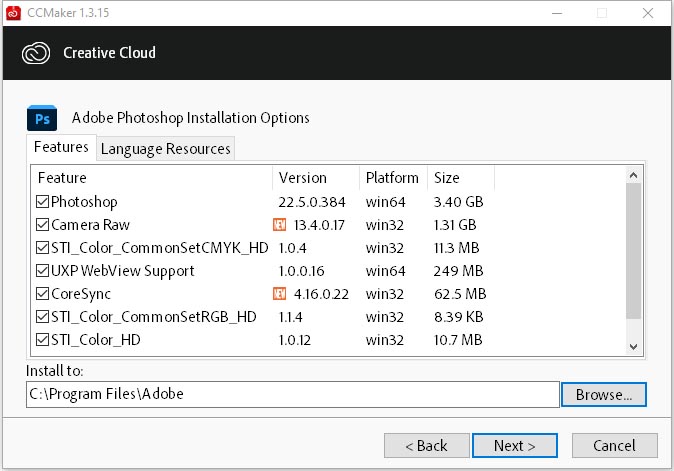Toggle the STI_Color_CommonSetRGB_HD checkbox

point(42,317)
